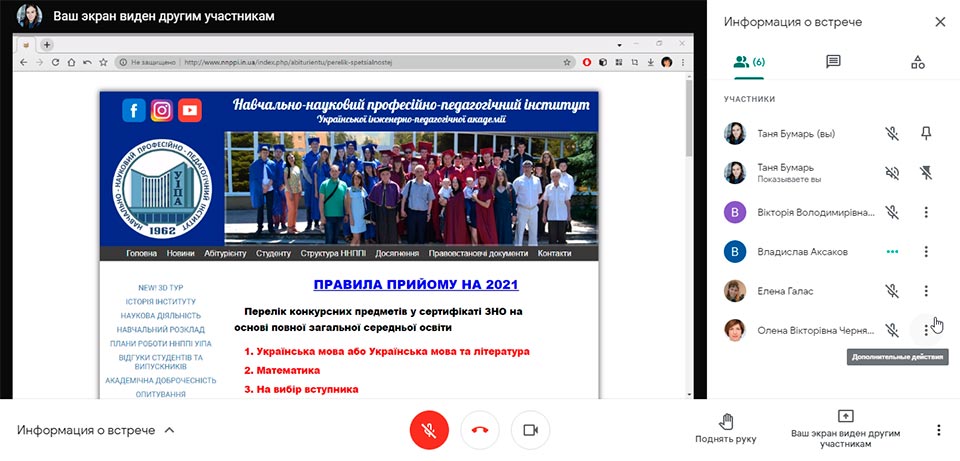Click the downloads arrow in browser toolbar
The width and height of the screenshot is (960, 461).
click(651, 62)
